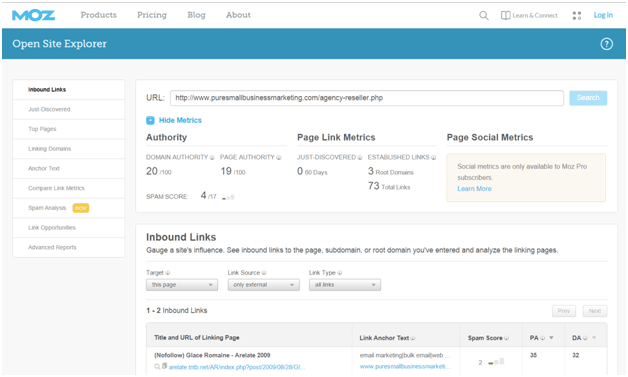Select Linking Domains in sidebar
Image resolution: width=628 pixels, height=377 pixels.
69,149
